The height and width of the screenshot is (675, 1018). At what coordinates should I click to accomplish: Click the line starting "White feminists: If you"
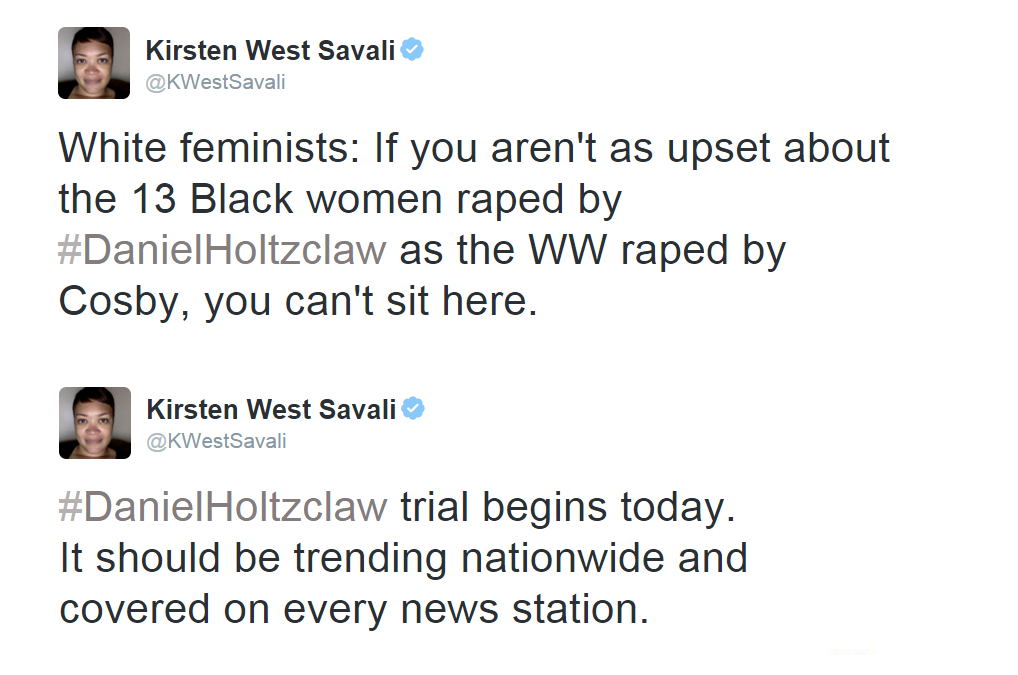coord(474,149)
